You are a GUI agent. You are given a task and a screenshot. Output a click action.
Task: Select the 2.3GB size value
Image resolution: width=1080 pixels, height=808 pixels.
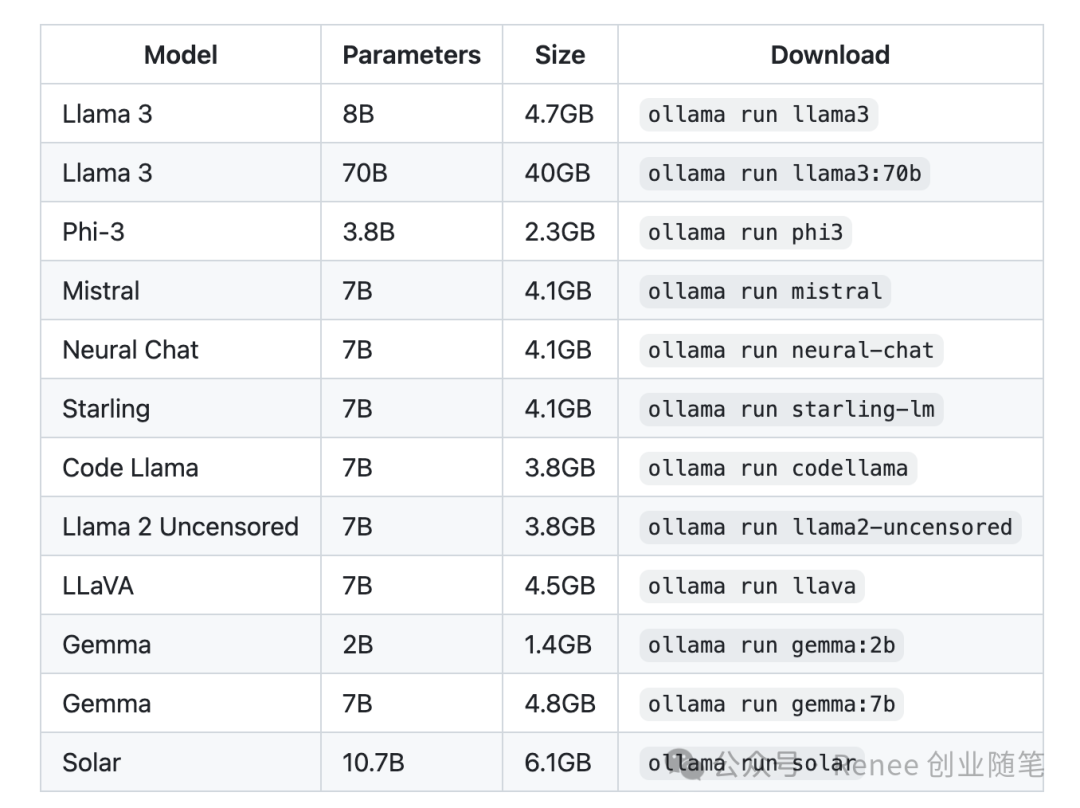point(560,232)
